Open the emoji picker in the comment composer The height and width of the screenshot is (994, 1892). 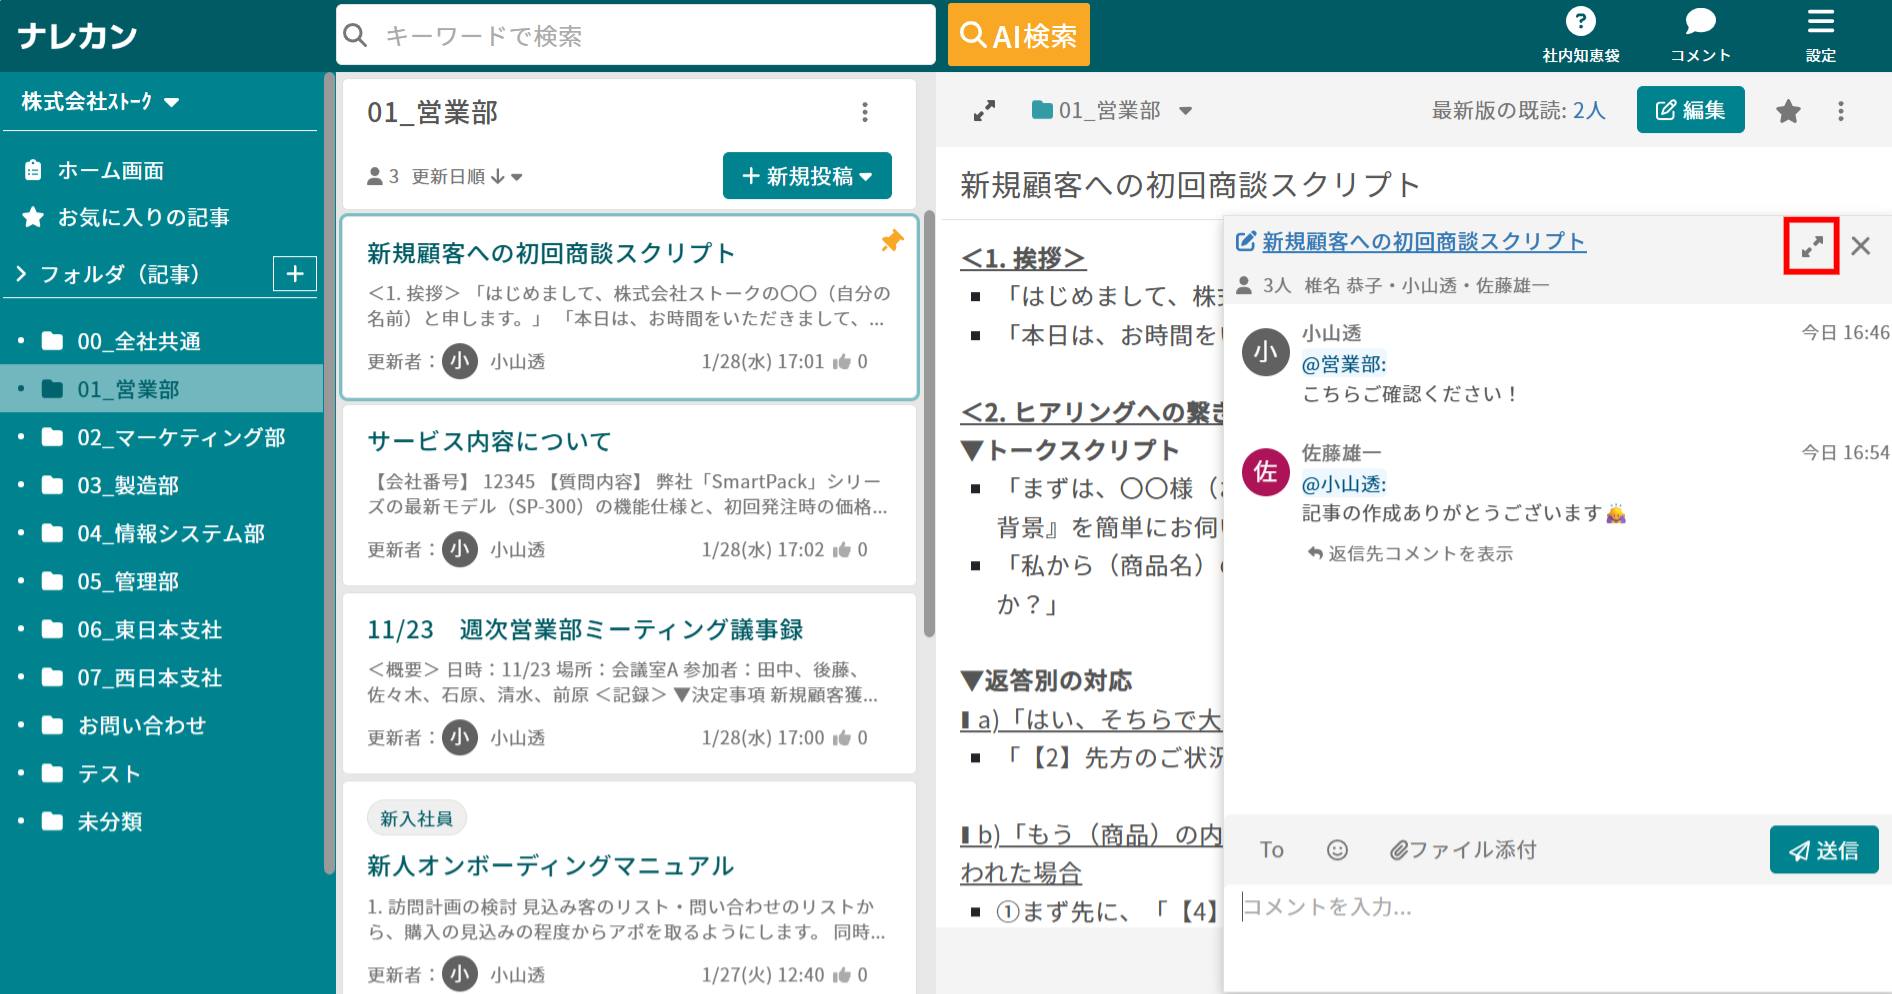point(1337,850)
